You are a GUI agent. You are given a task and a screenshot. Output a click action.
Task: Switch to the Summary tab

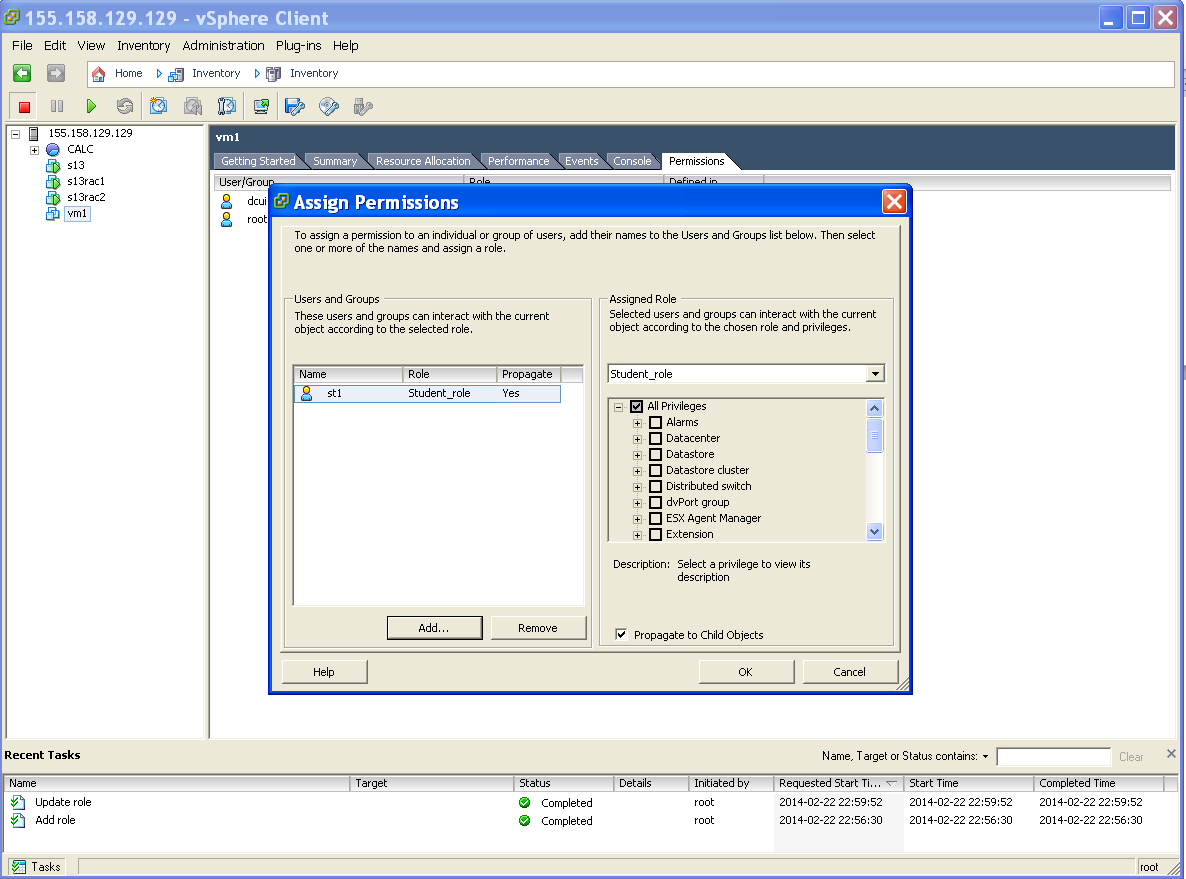[x=334, y=161]
